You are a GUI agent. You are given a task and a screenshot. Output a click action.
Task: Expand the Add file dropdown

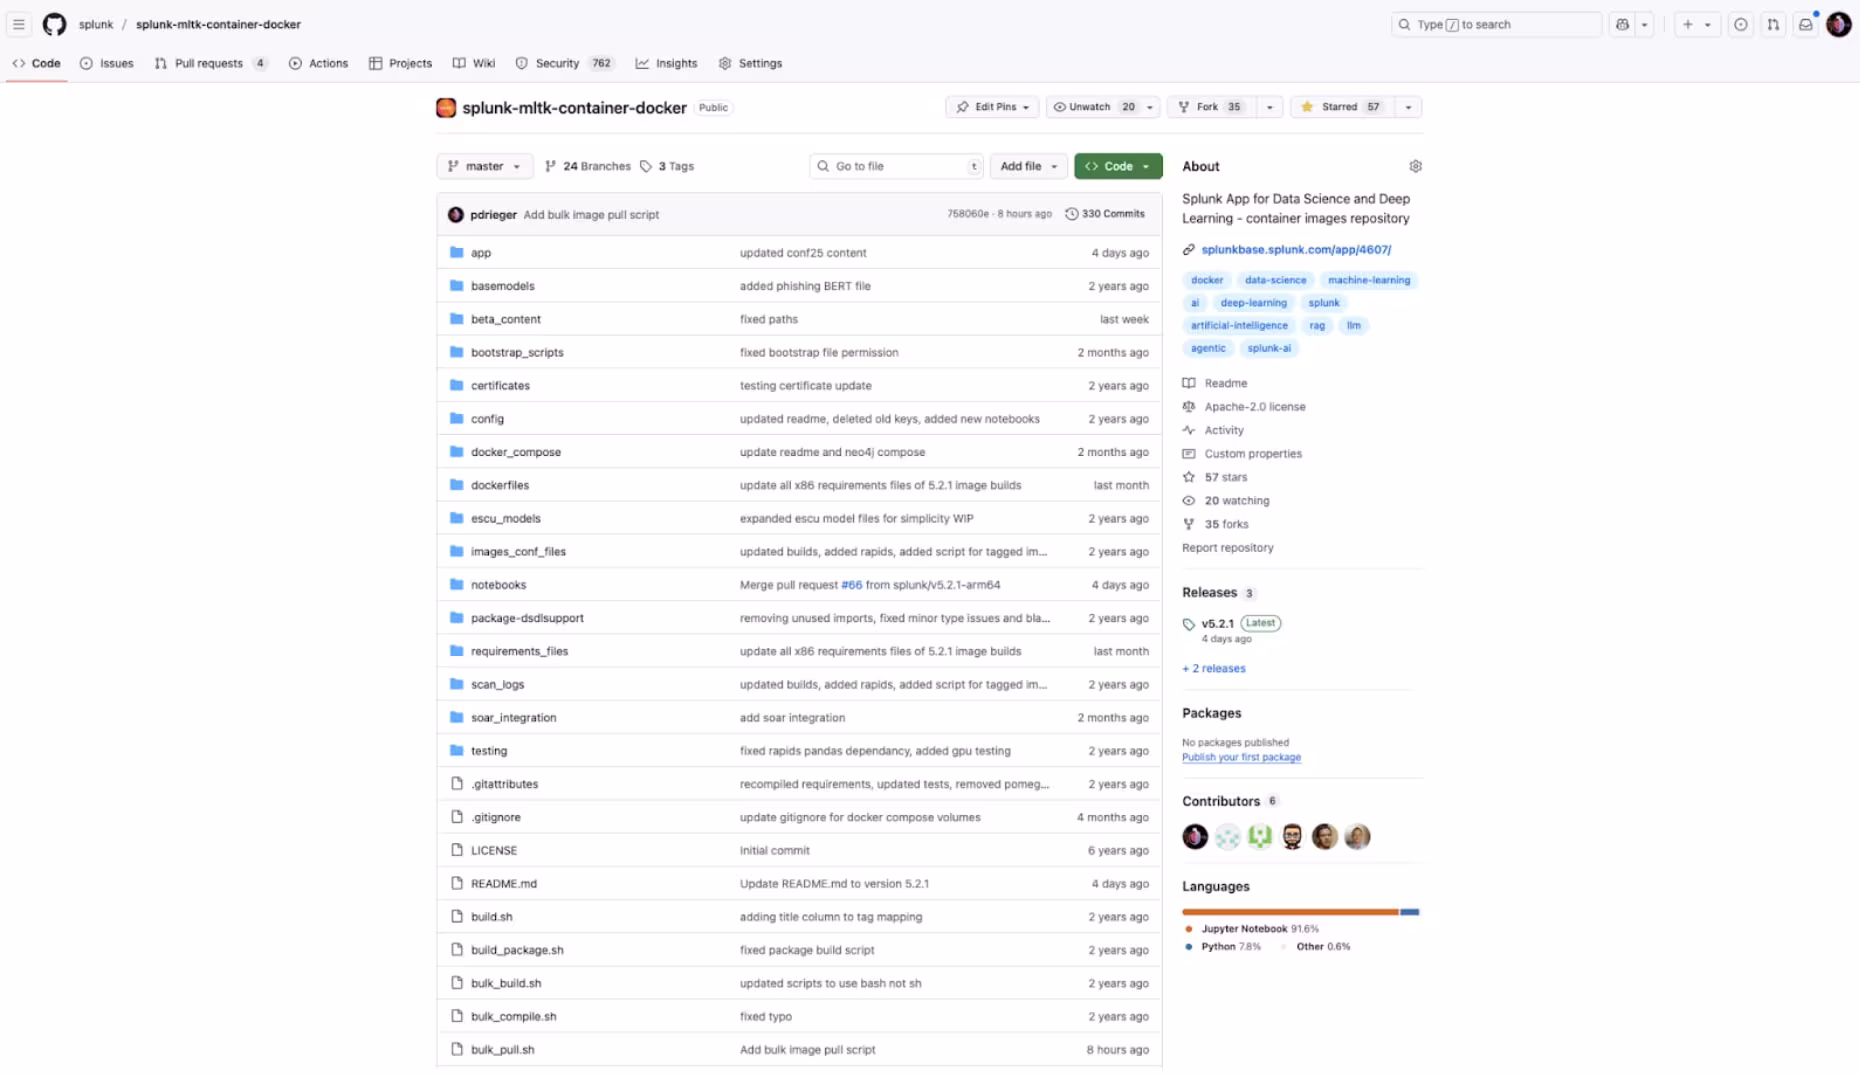click(x=1028, y=166)
